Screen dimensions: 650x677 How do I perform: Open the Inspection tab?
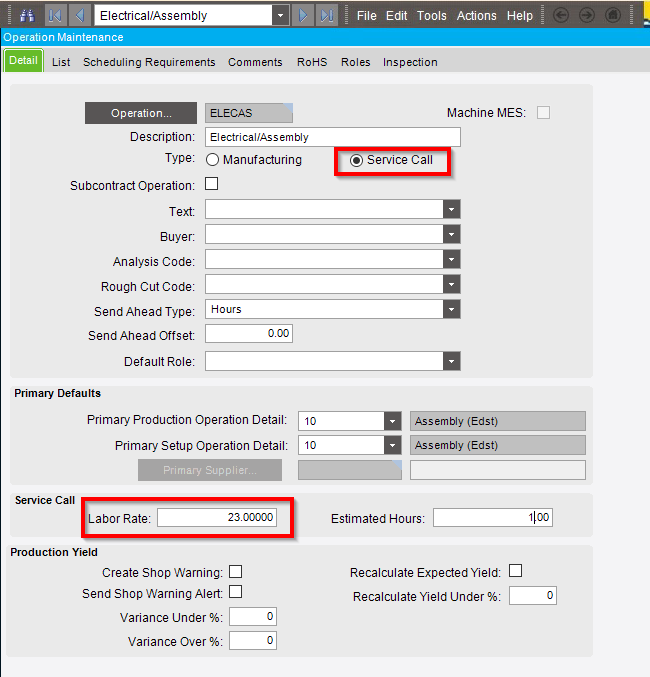tap(410, 62)
